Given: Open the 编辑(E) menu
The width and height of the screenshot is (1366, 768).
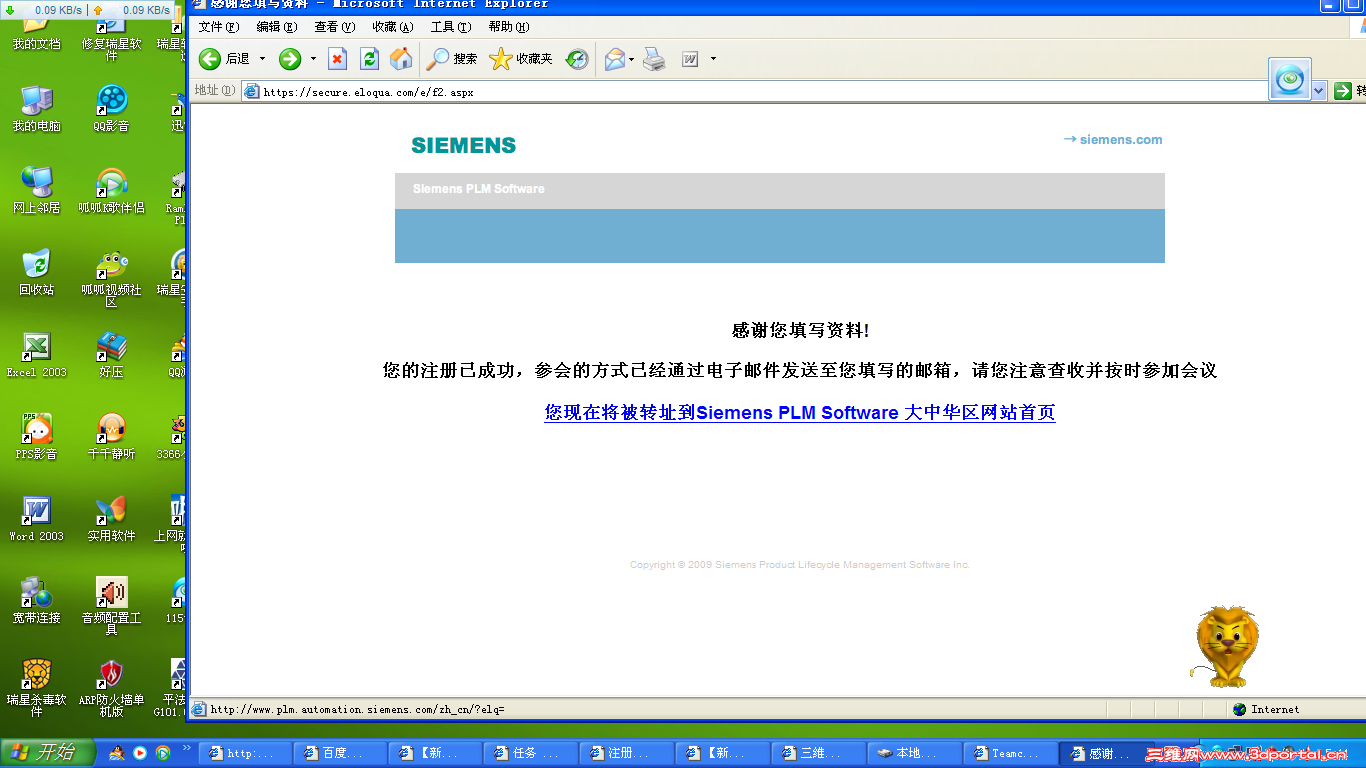Looking at the screenshot, I should coord(276,27).
